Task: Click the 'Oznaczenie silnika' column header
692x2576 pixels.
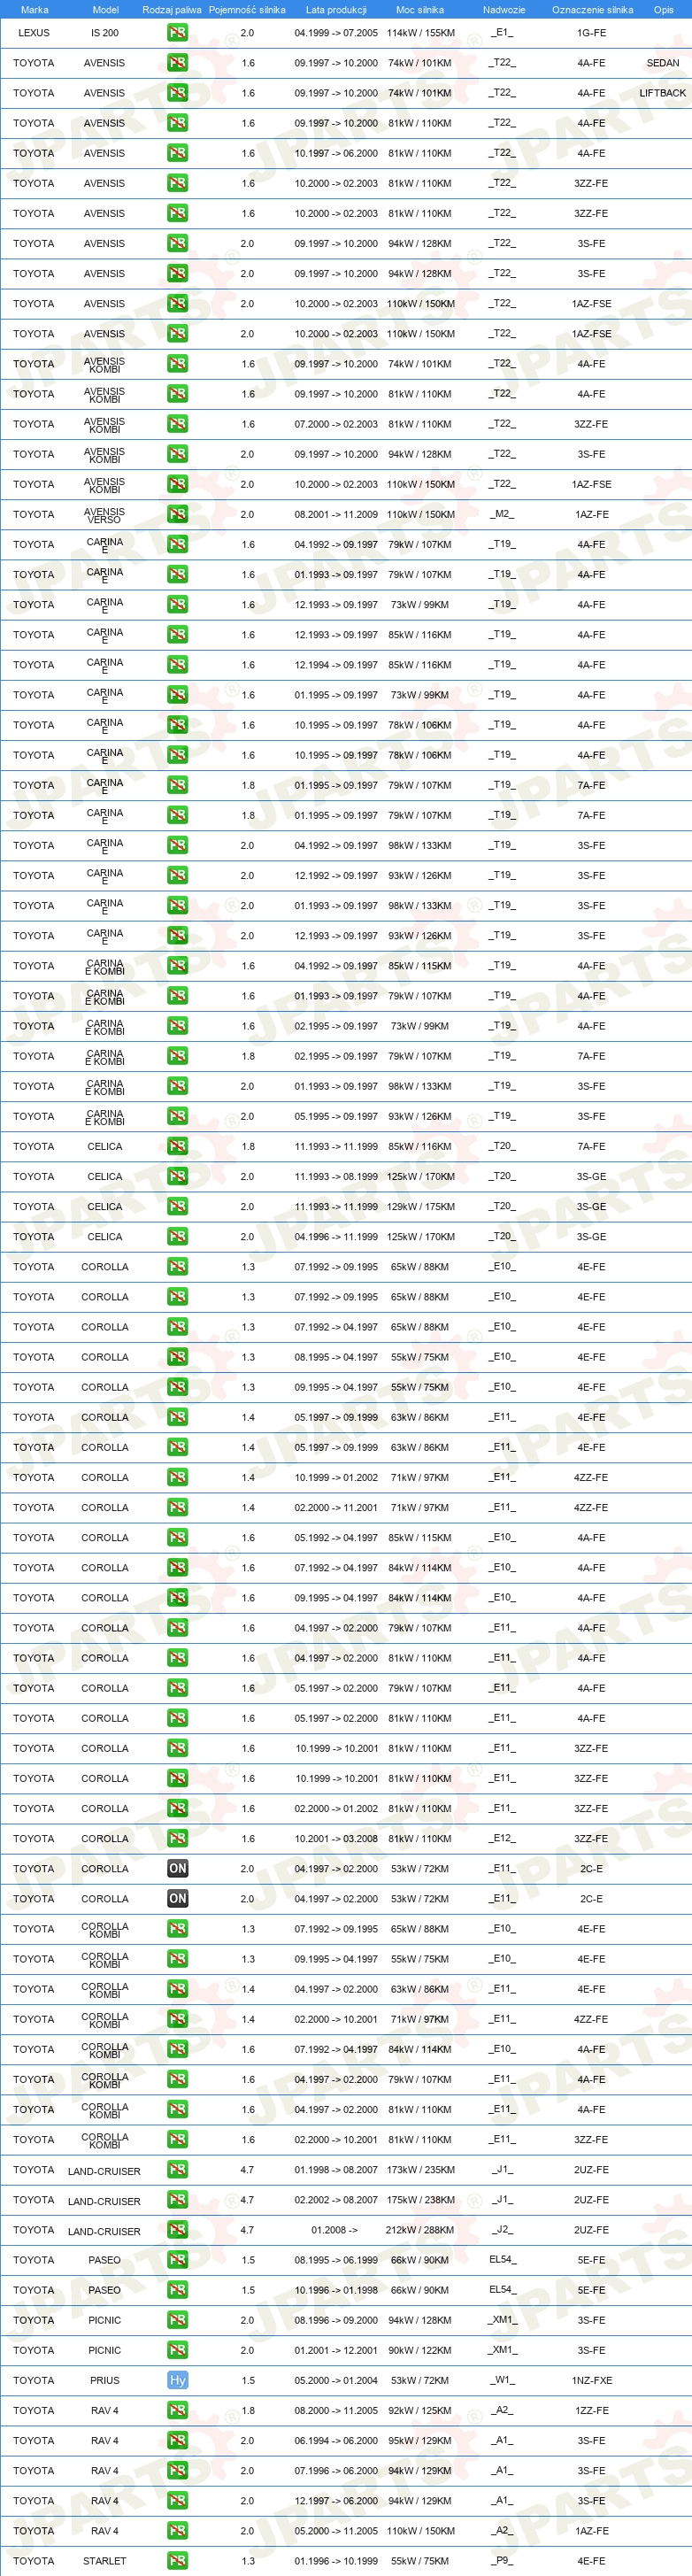Action: click(592, 9)
